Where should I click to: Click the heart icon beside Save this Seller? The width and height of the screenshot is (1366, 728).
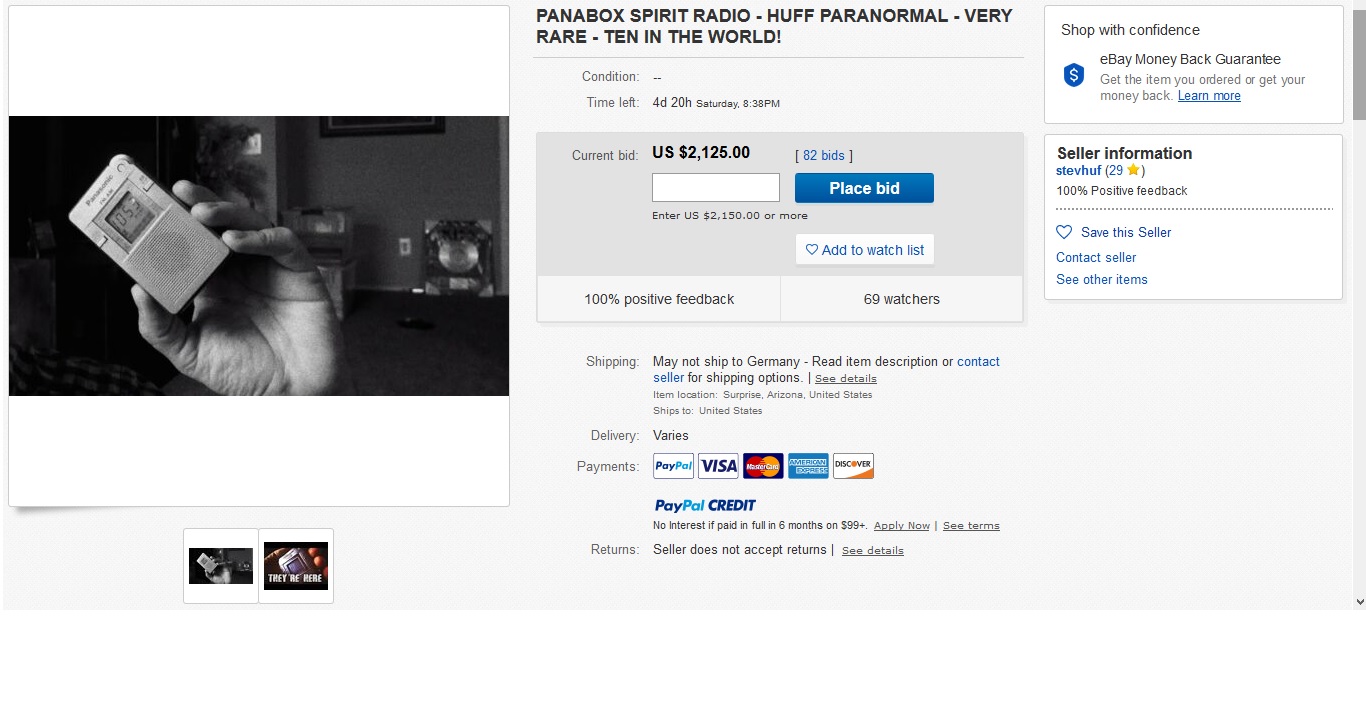(1064, 232)
